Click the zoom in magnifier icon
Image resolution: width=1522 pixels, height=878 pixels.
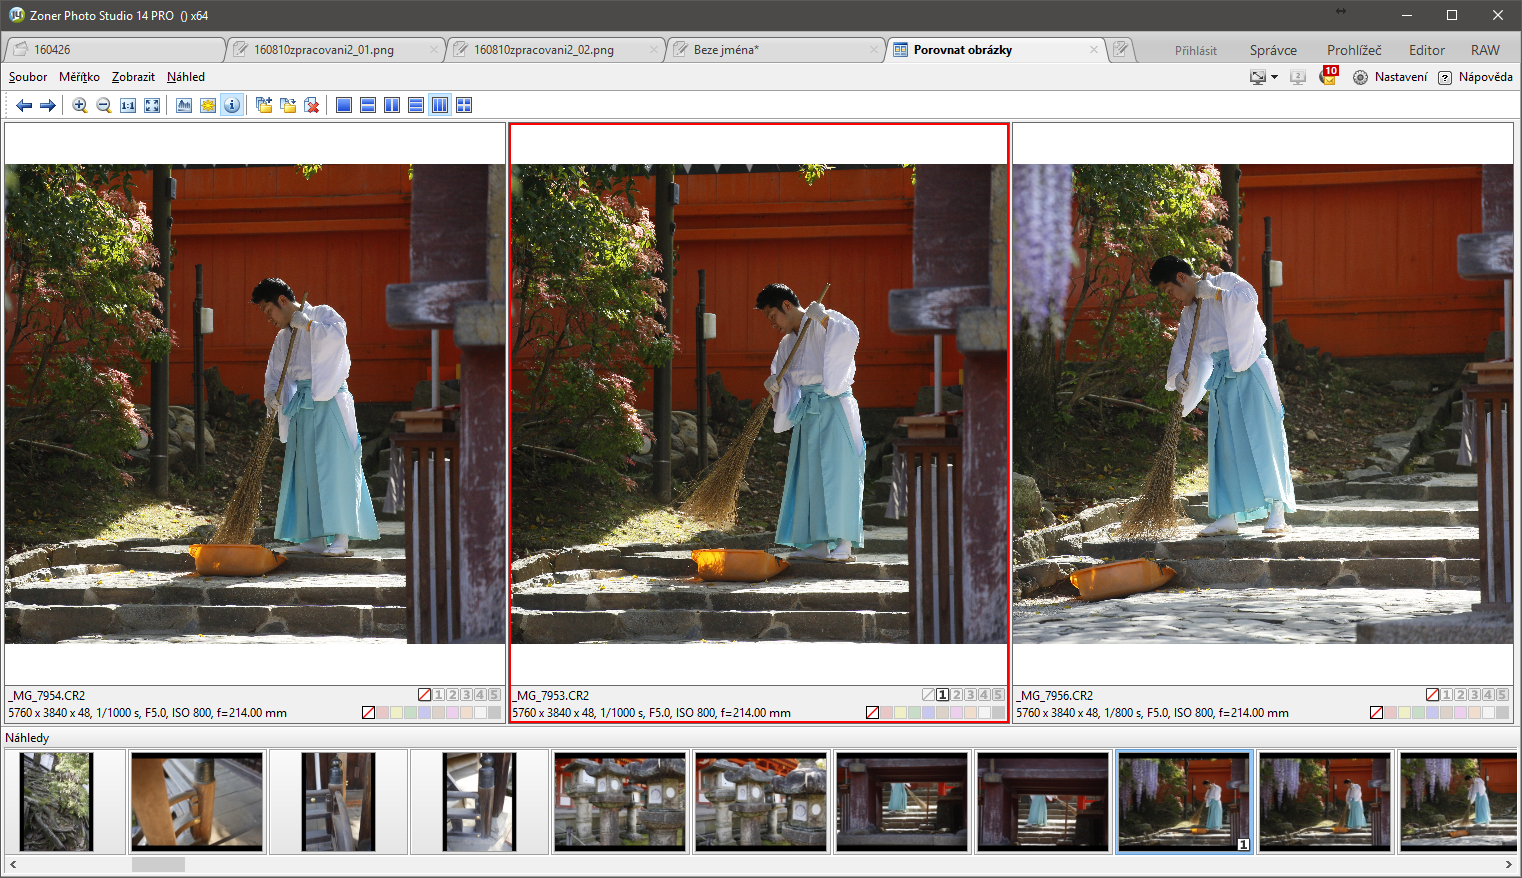tap(80, 105)
